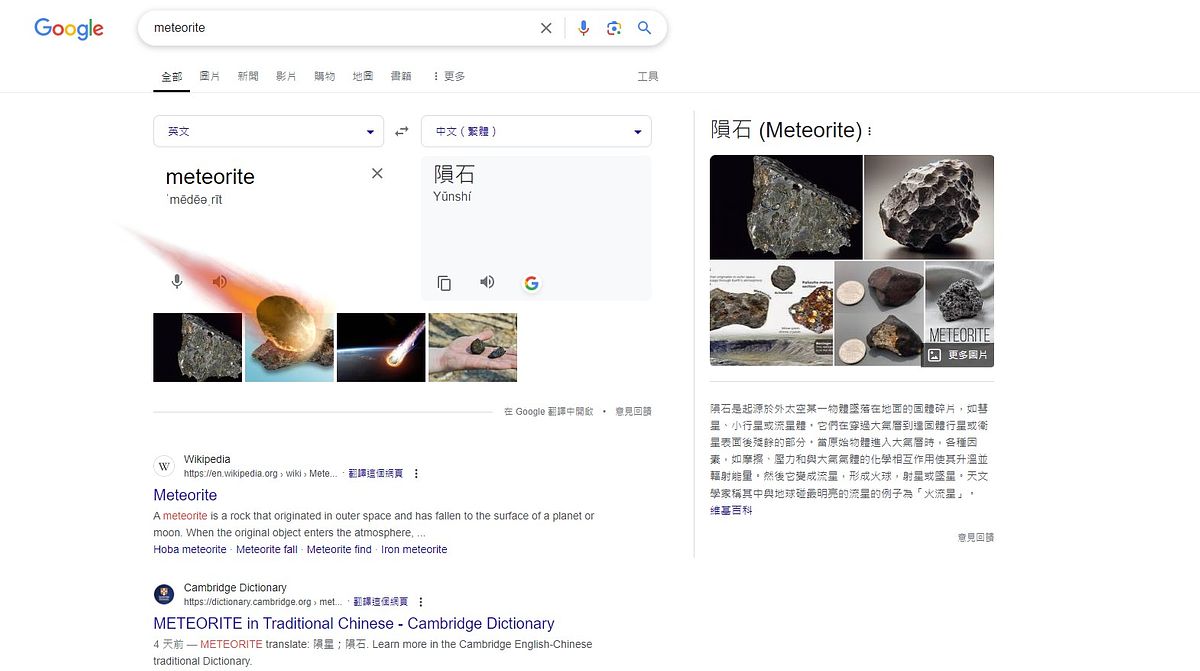This screenshot has height=671, width=1200.
Task: Expand the 更多 search filters menu
Action: [x=448, y=76]
